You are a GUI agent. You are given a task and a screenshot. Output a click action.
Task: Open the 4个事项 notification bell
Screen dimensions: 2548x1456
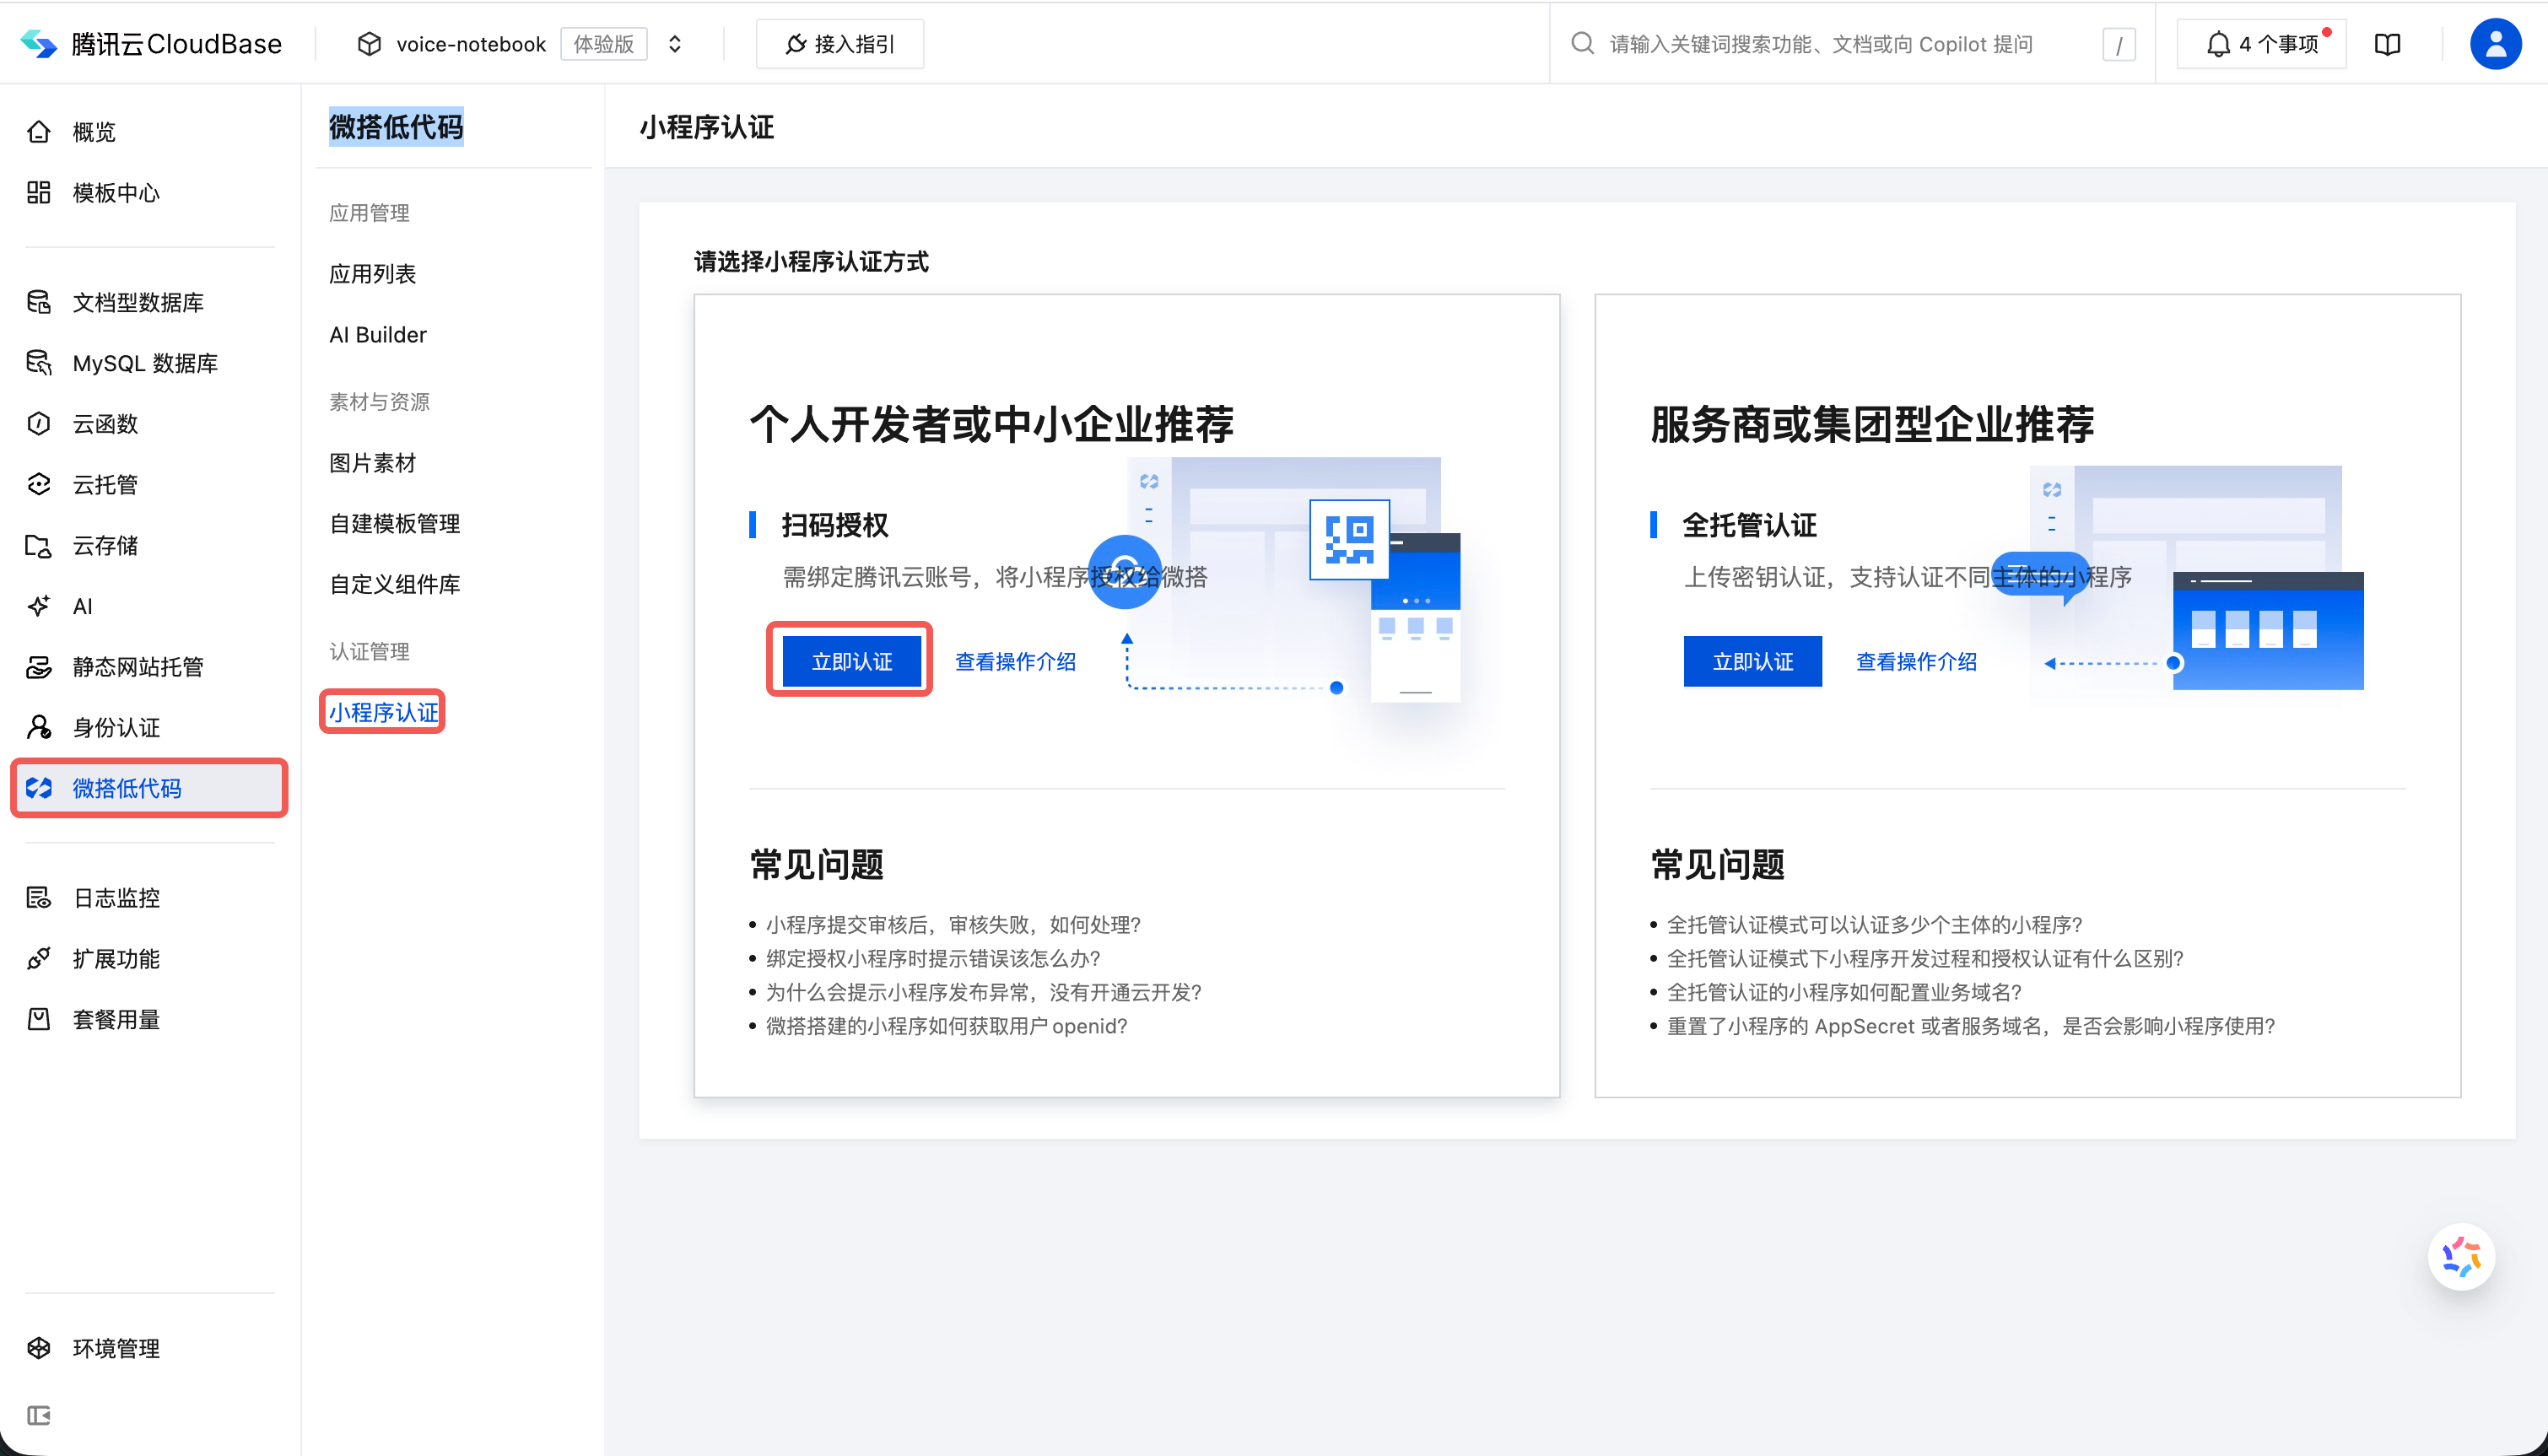click(2261, 43)
